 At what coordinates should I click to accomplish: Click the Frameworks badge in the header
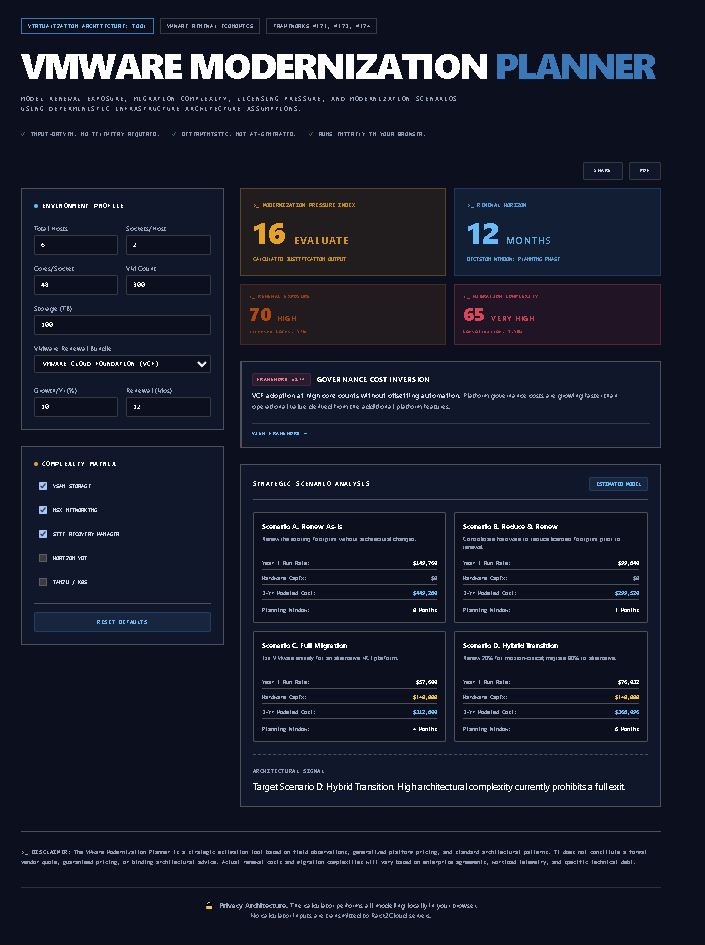click(321, 26)
